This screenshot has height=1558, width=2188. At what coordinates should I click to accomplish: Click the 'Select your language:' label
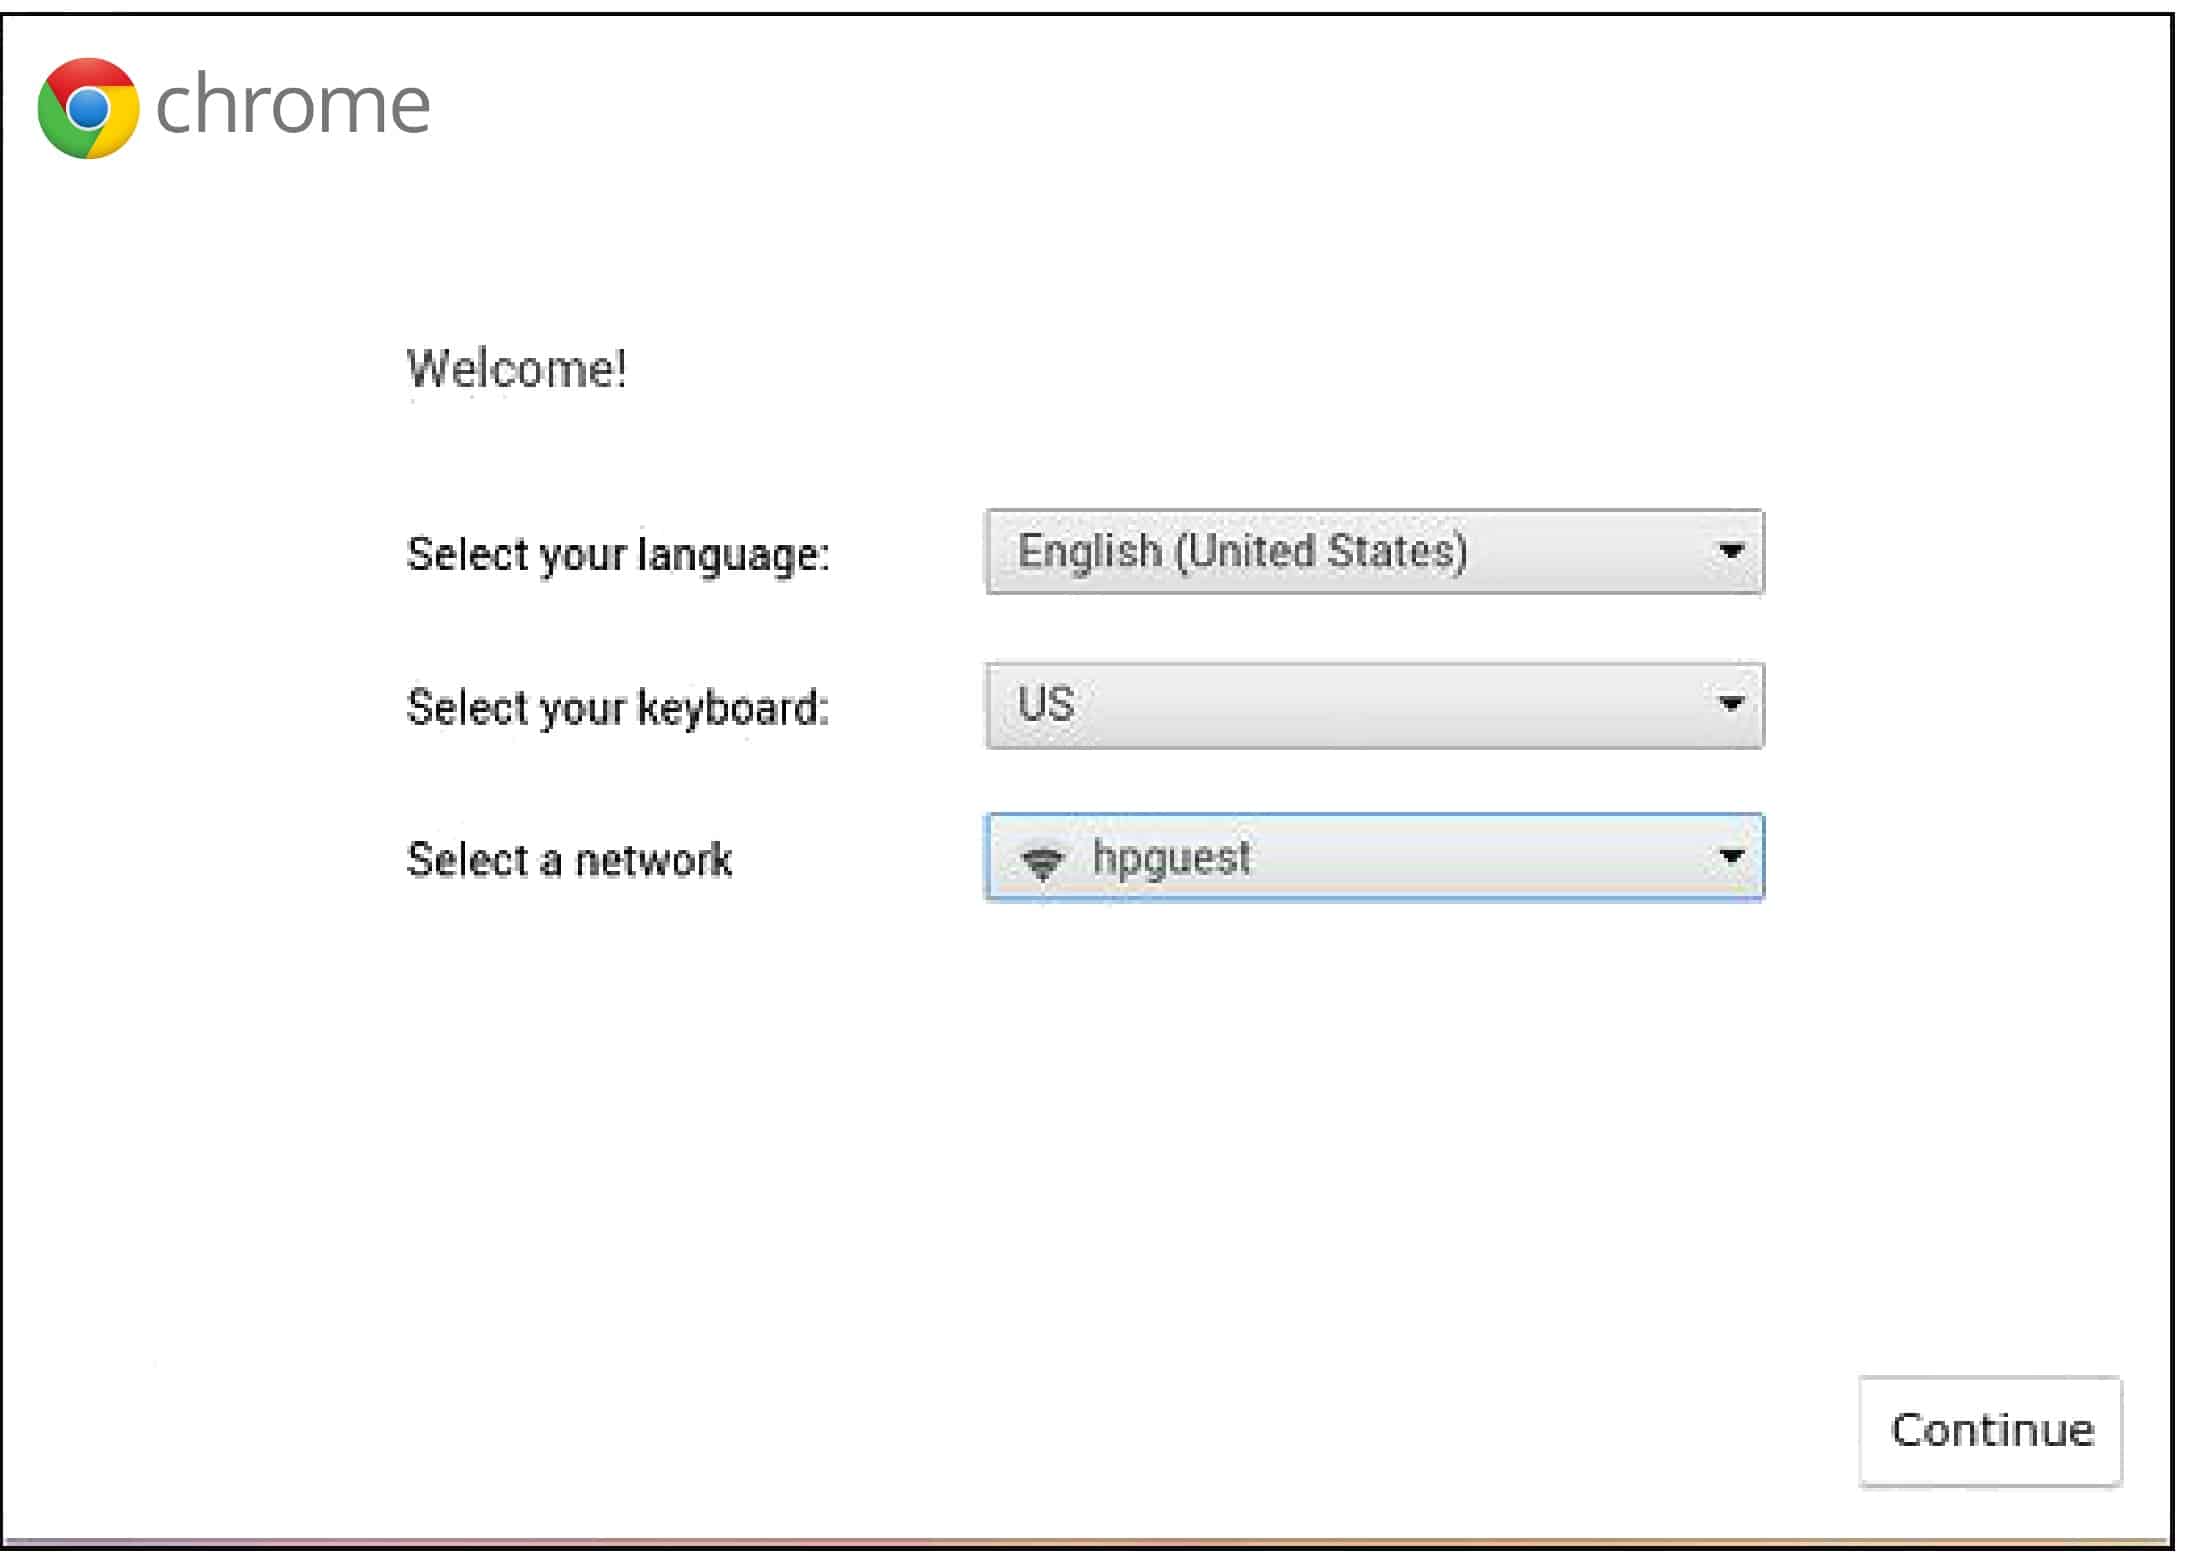coord(618,555)
